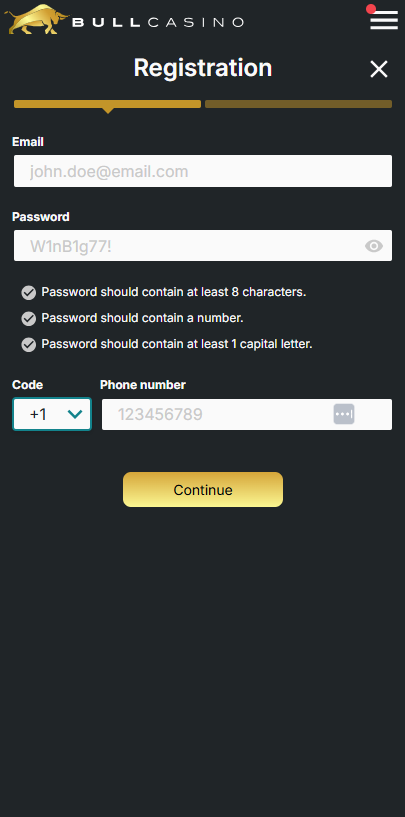The image size is (405, 817).
Task: Click the 8 characters requirement checkmark
Action: [29, 293]
